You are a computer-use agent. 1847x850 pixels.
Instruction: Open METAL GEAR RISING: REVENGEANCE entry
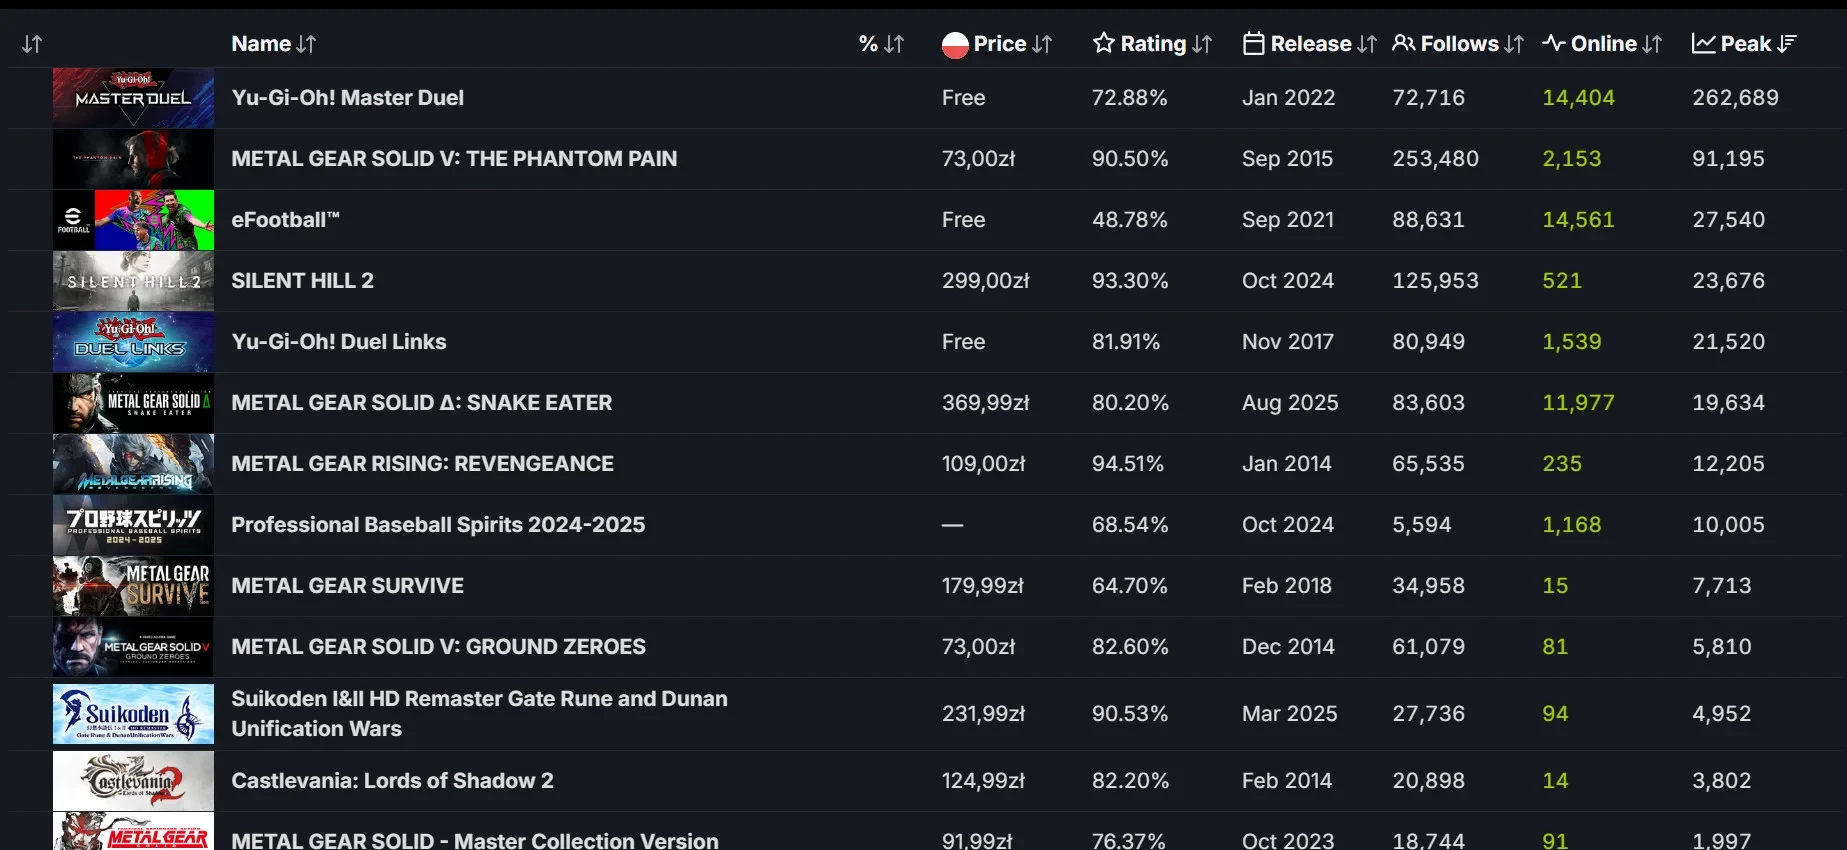422,464
